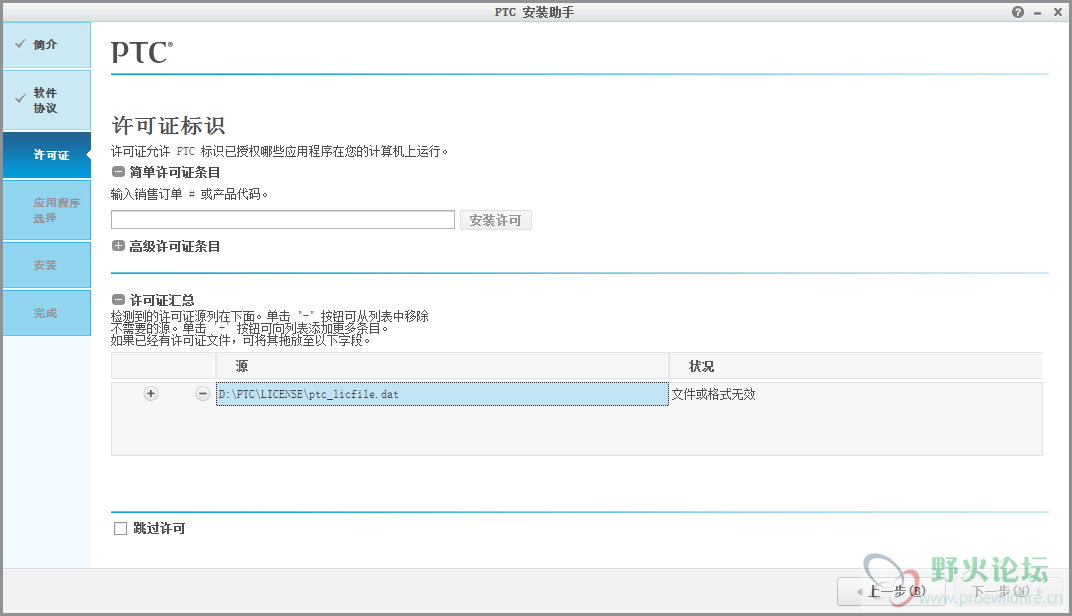
Task: Select the 许可证 step
Action: (x=46, y=155)
